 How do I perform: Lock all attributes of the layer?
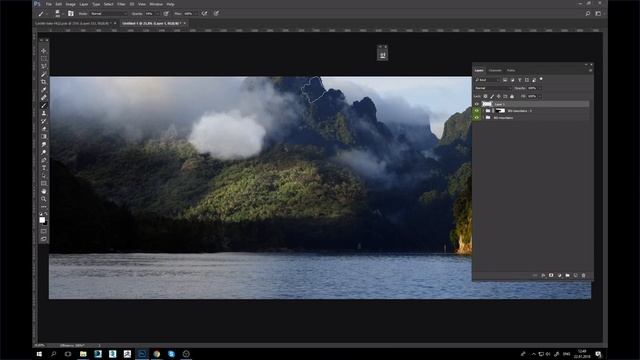512,96
